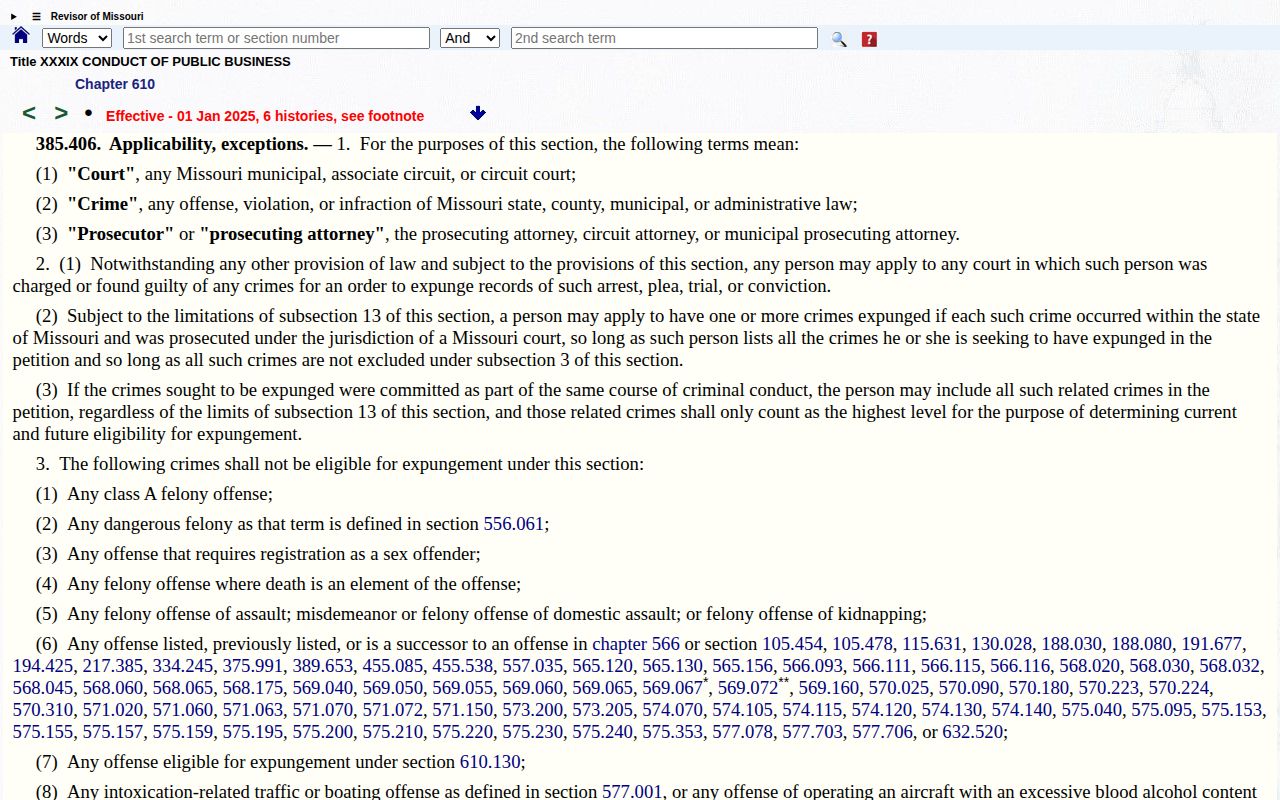The width and height of the screenshot is (1280, 800).
Task: Click the bullet dot next to the effective date
Action: (88, 113)
